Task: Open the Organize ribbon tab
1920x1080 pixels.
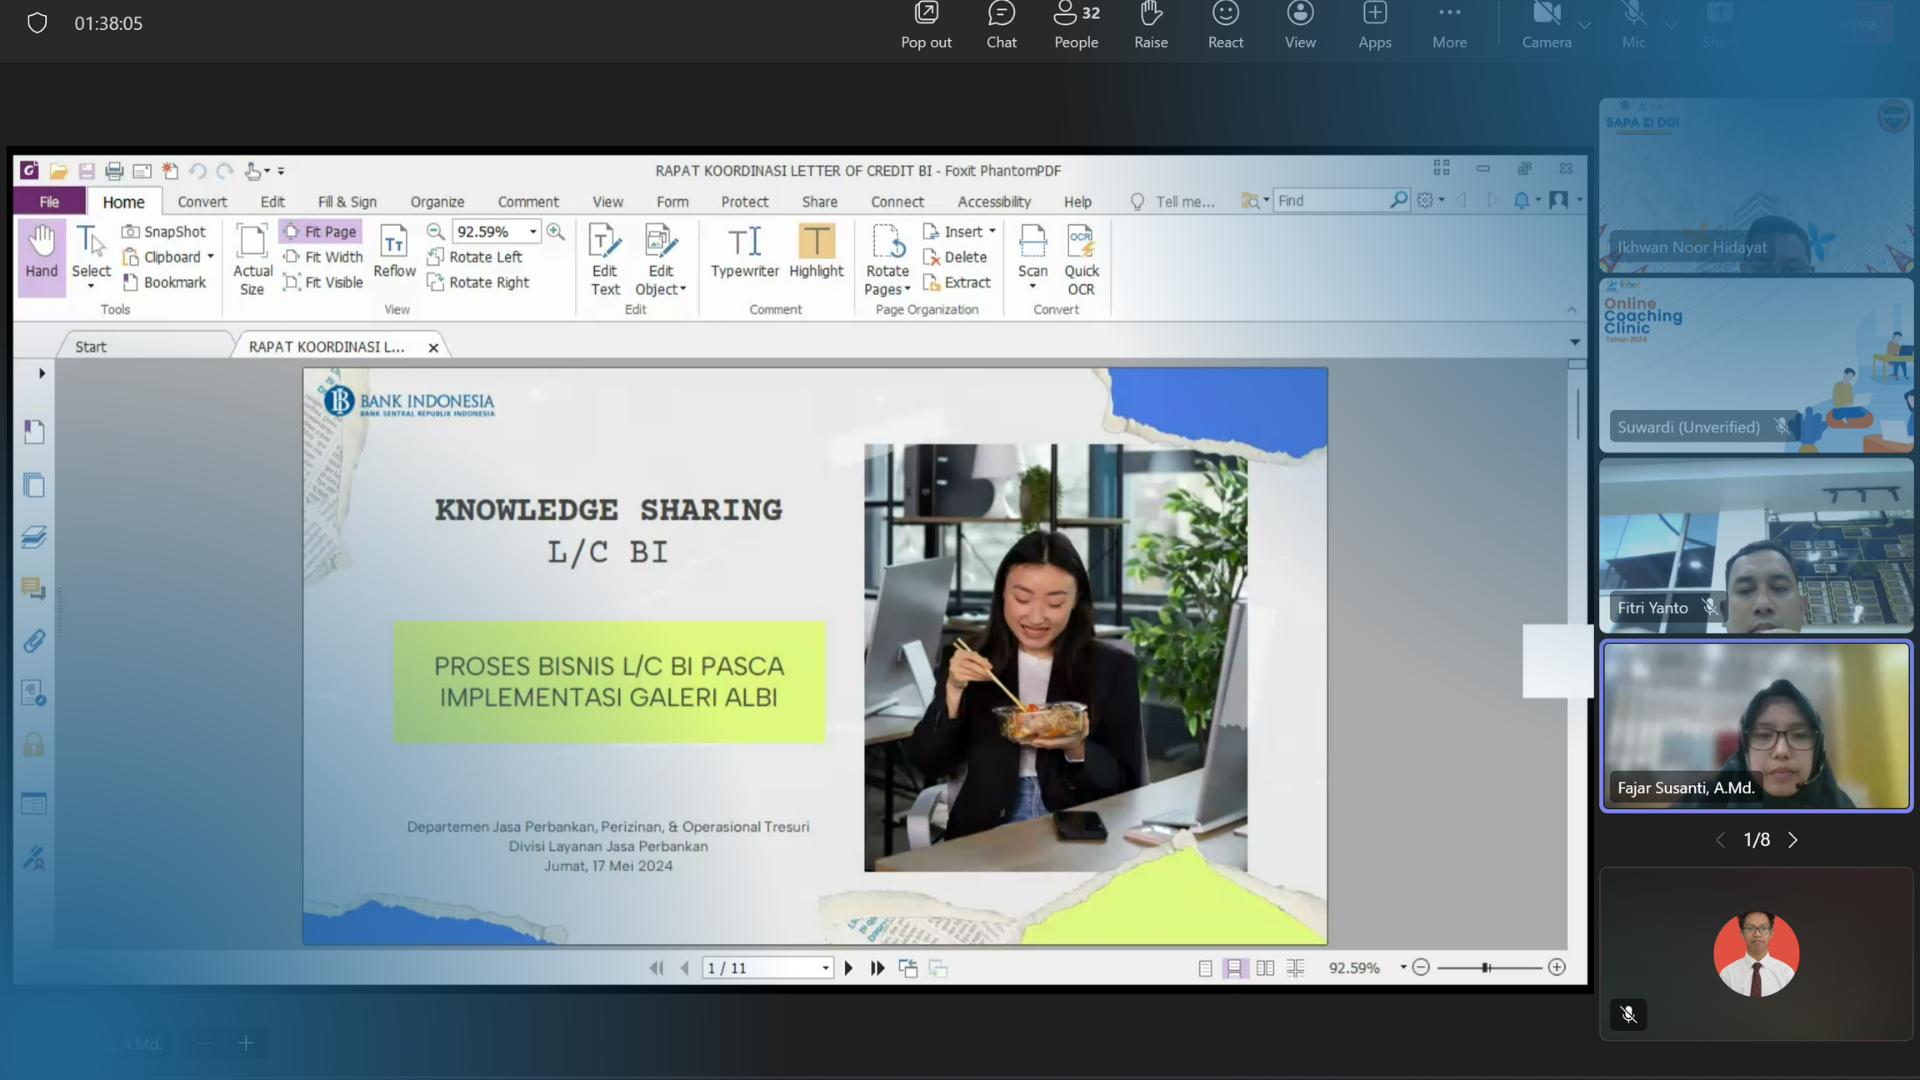Action: 437,202
